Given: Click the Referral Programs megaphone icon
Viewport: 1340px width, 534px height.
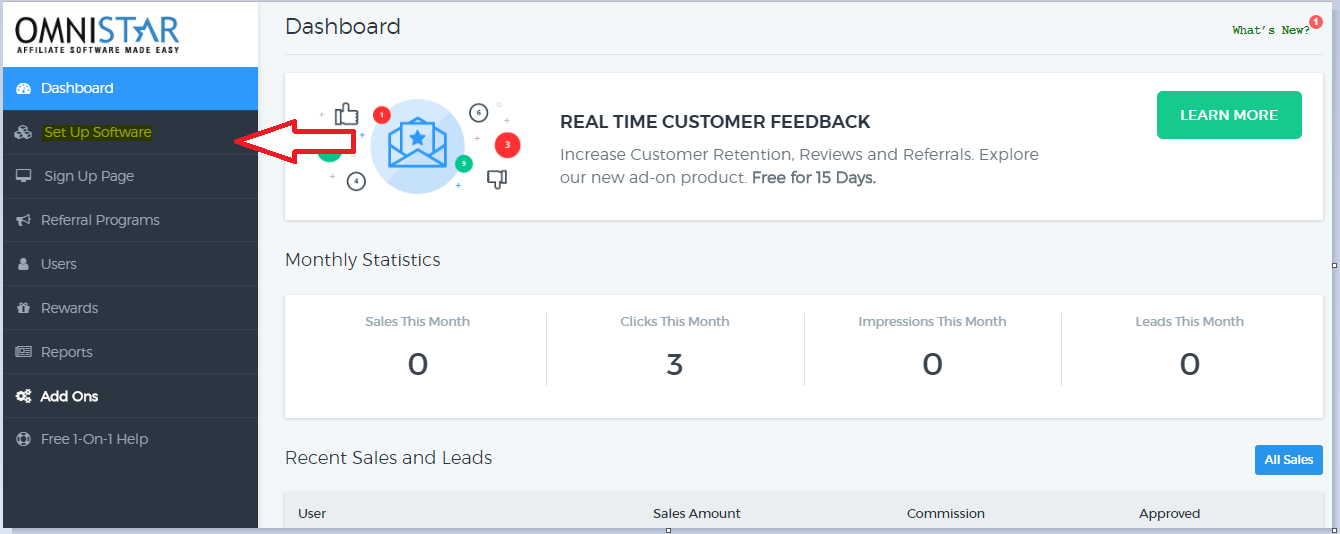Looking at the screenshot, I should 24,220.
